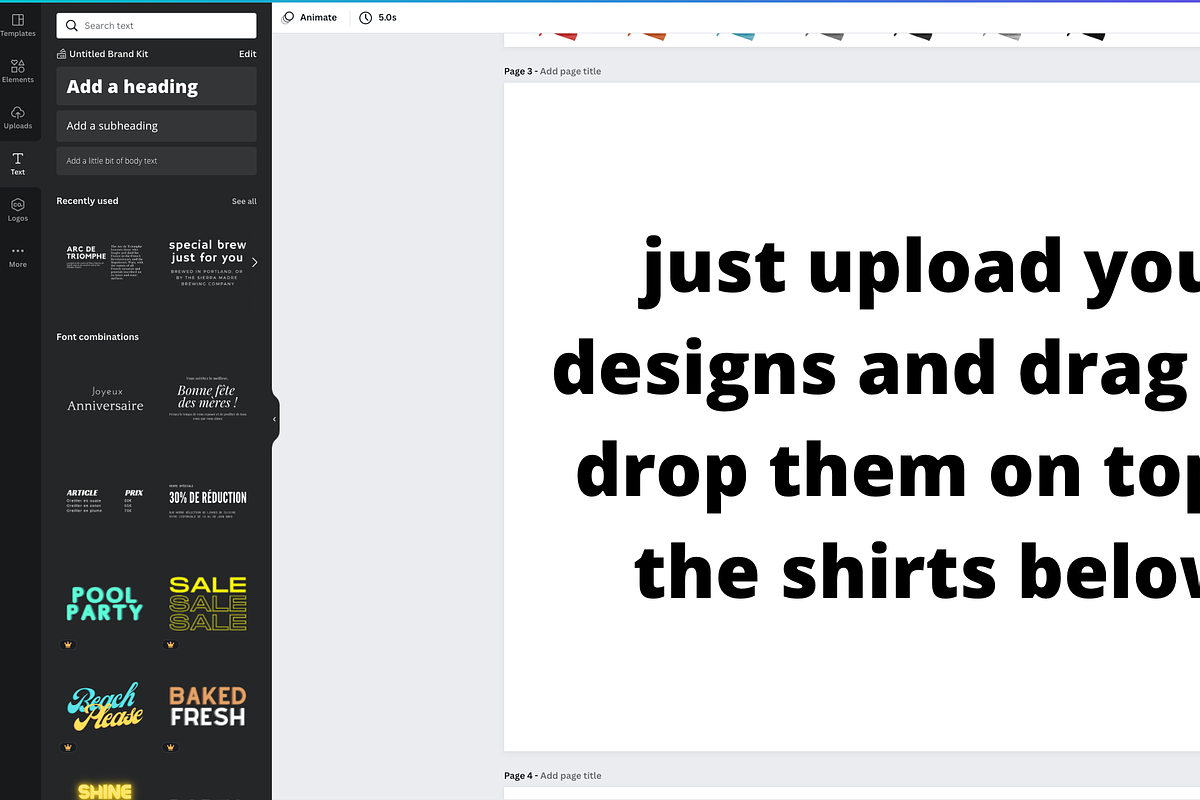Select the special brew just for you template
This screenshot has height=800, width=1200.
coord(207,262)
